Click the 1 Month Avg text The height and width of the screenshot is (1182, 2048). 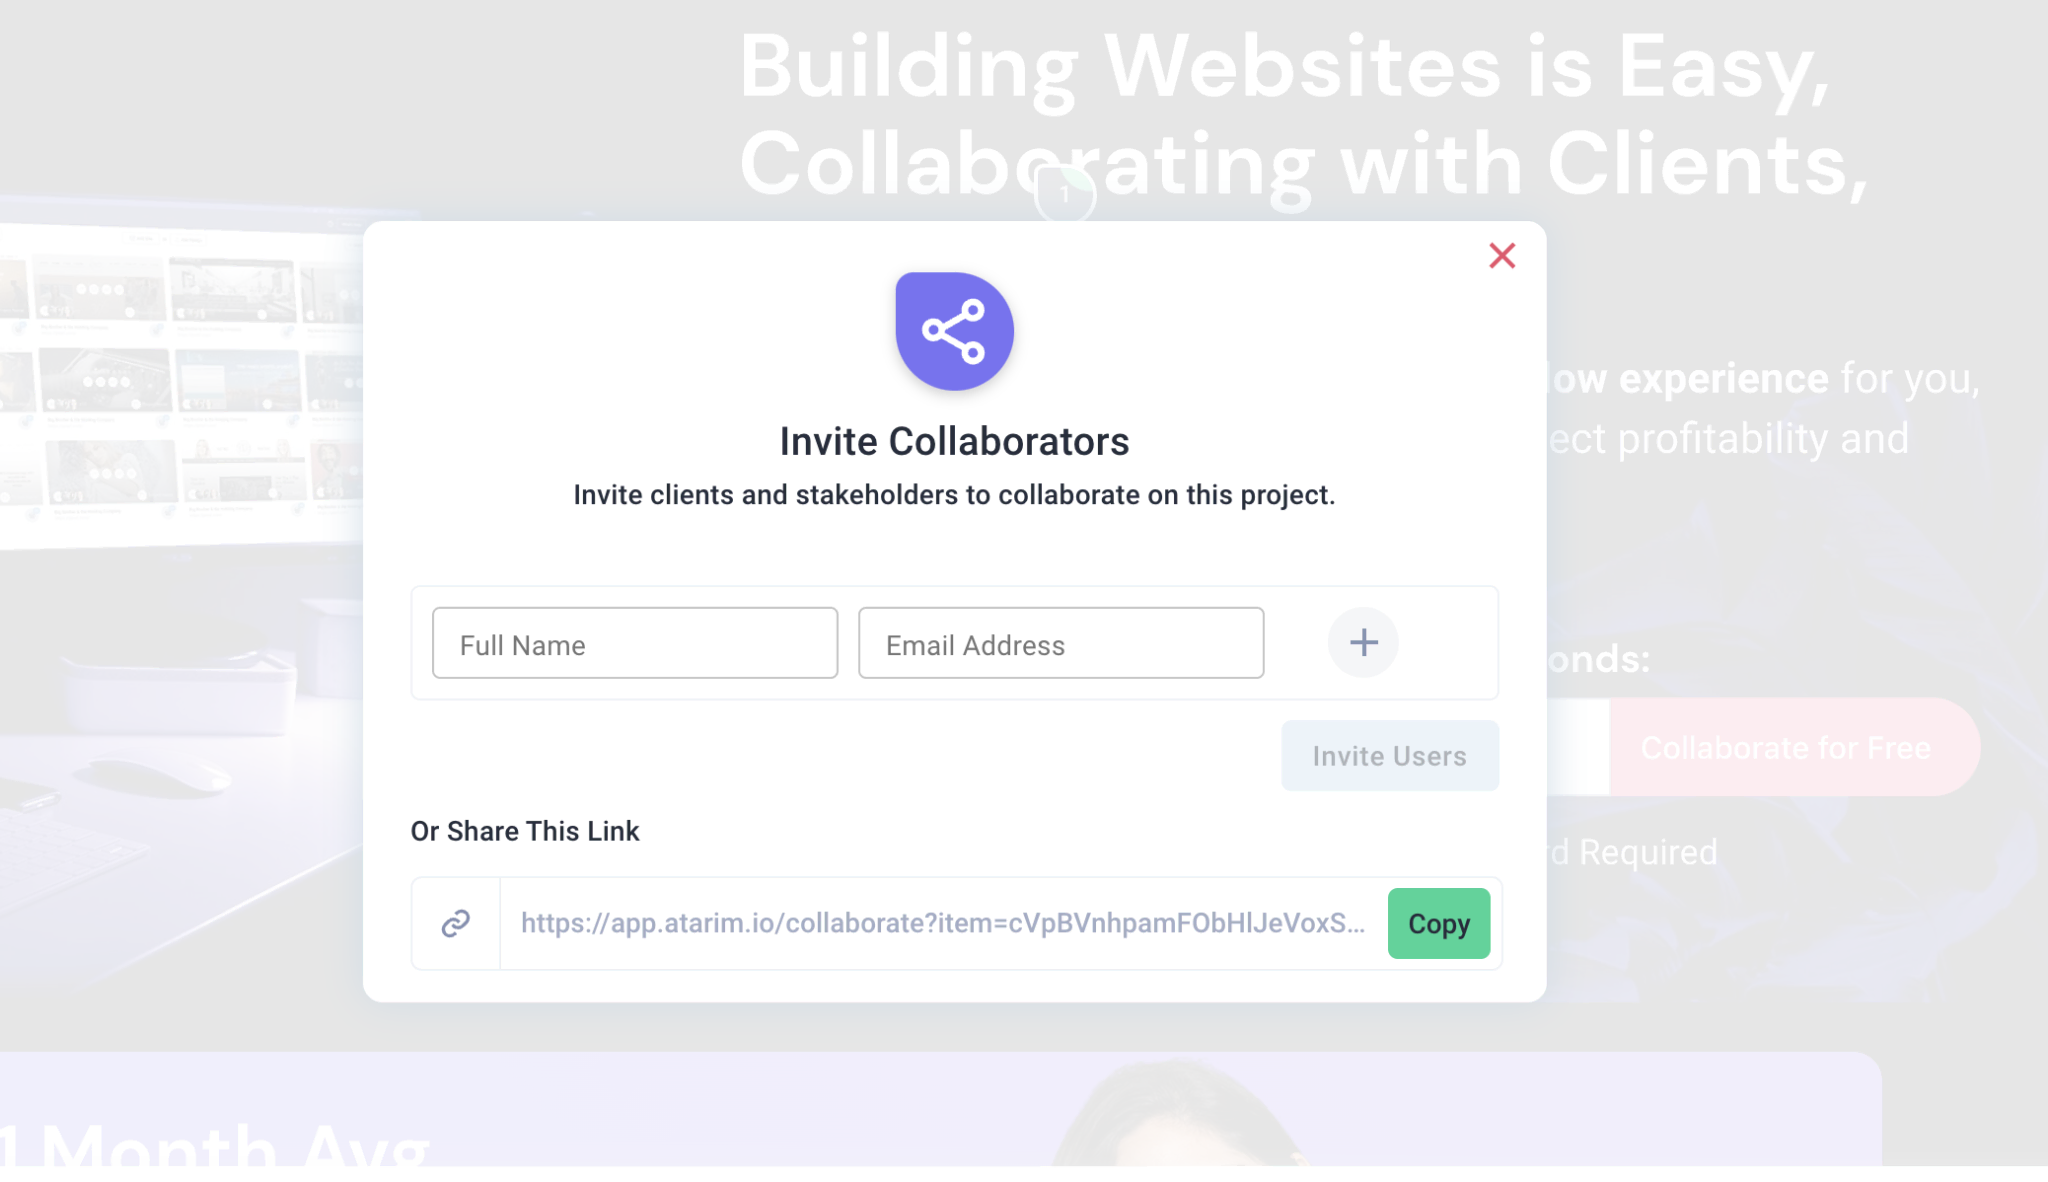215,1146
